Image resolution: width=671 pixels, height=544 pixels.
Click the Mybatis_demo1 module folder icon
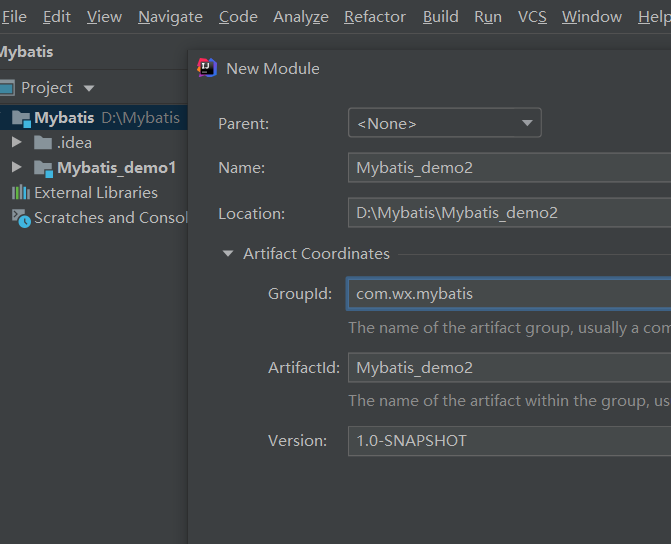click(43, 168)
